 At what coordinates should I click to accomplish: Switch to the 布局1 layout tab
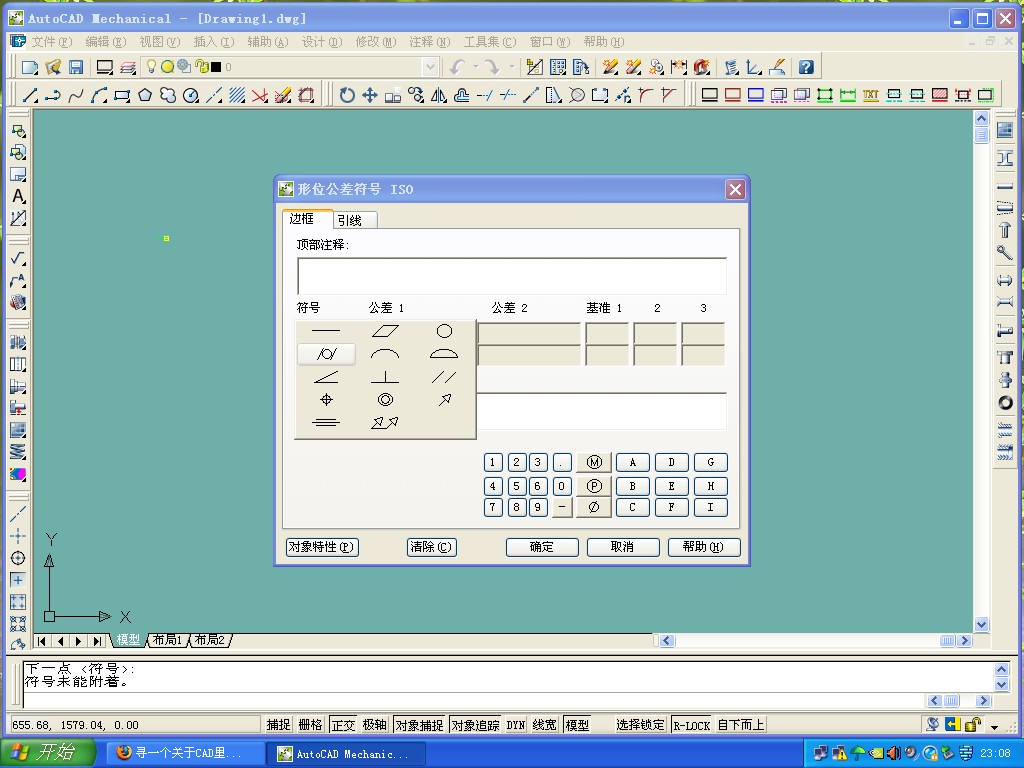(x=167, y=640)
